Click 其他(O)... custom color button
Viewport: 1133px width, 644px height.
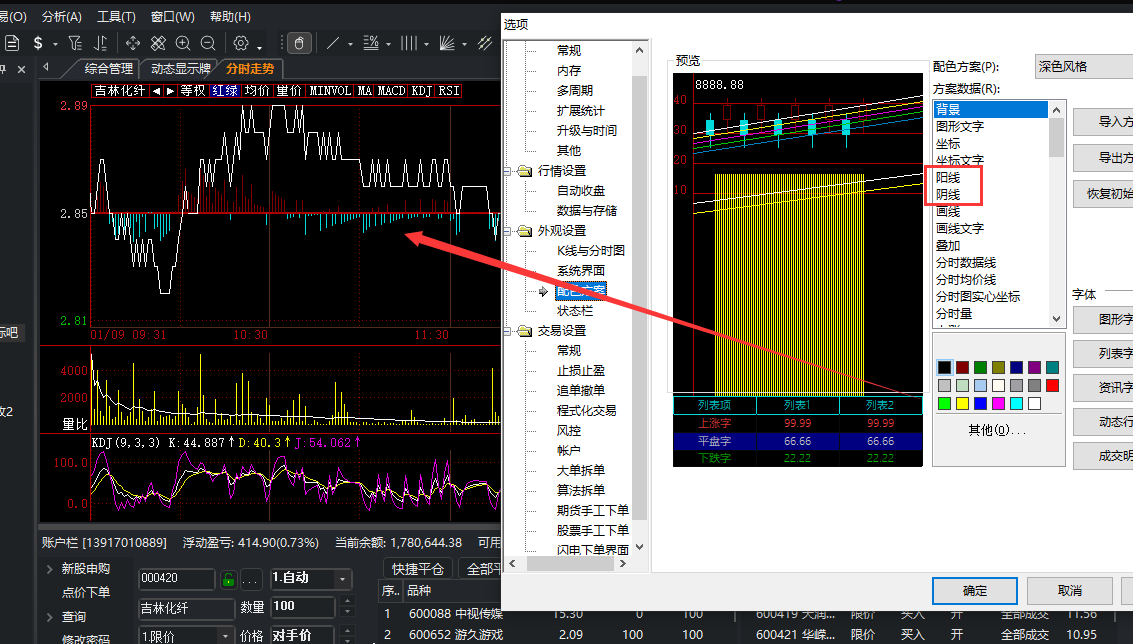pos(997,431)
